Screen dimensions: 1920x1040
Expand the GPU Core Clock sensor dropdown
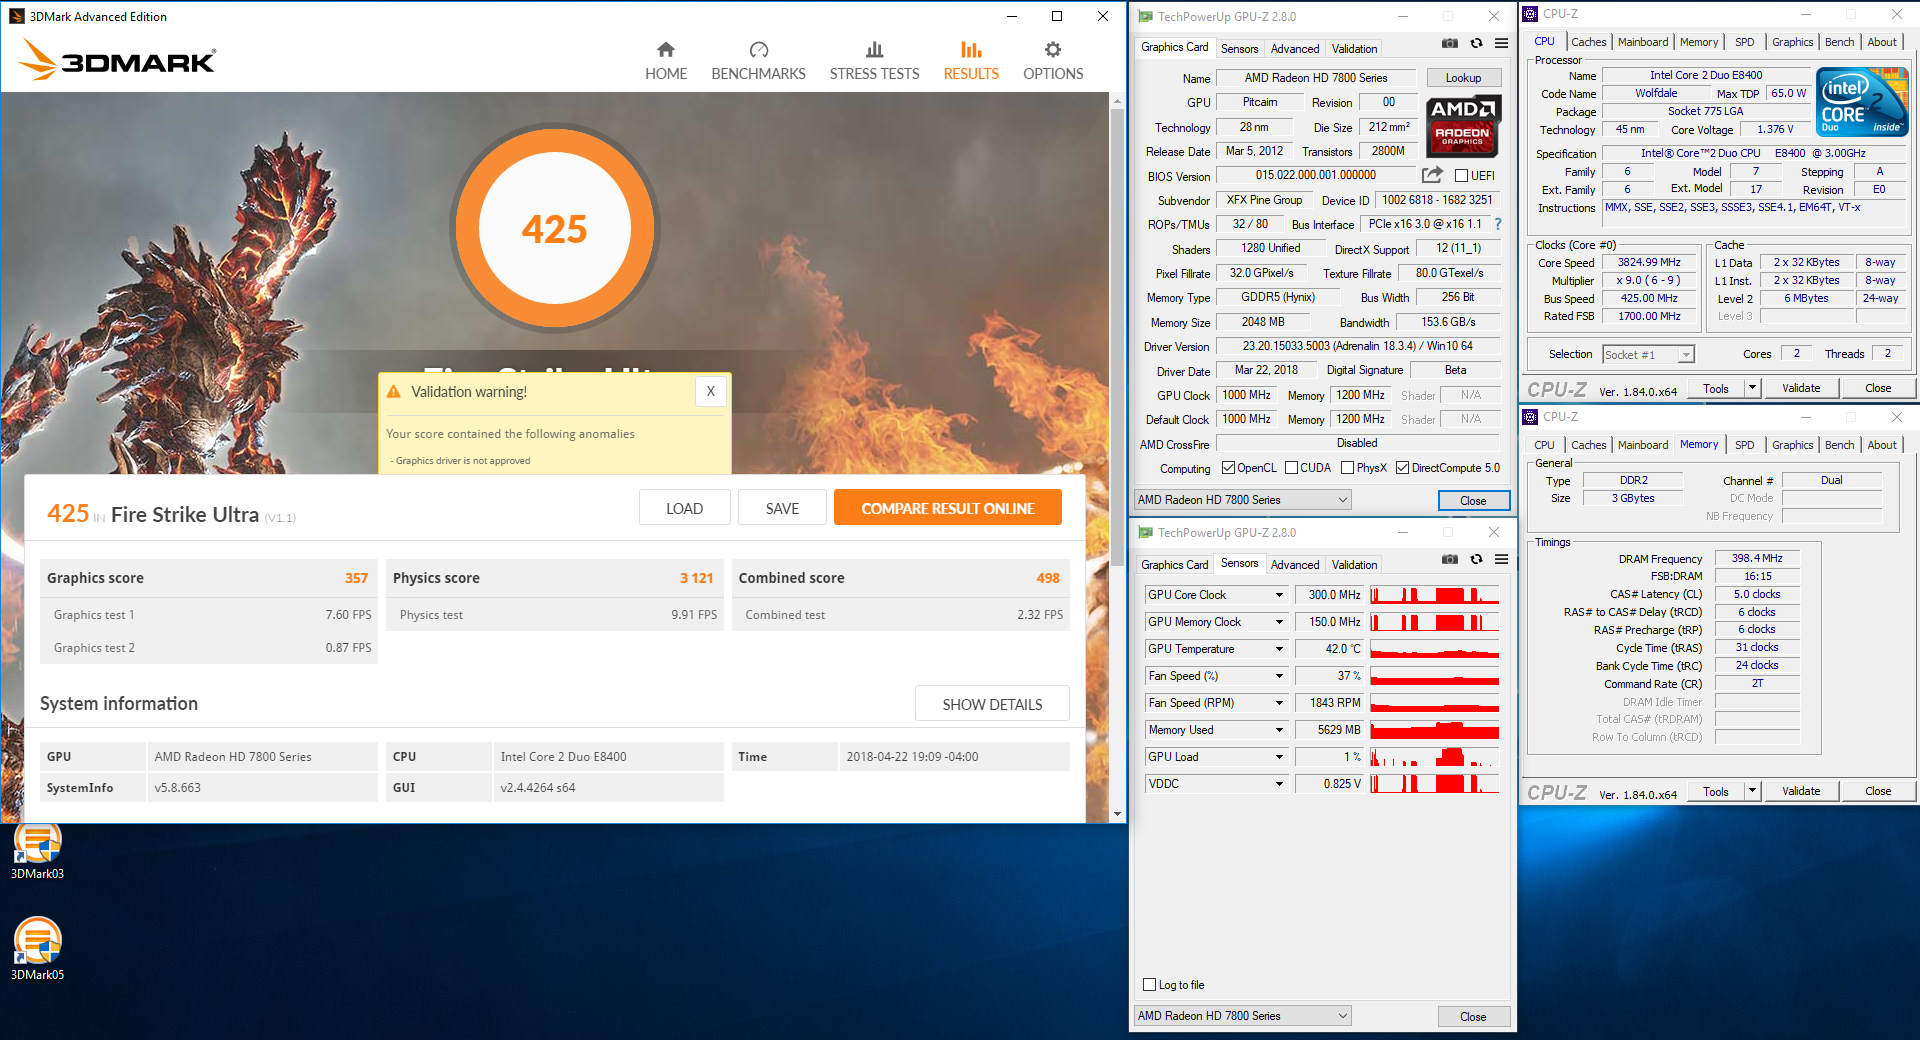(1279, 595)
